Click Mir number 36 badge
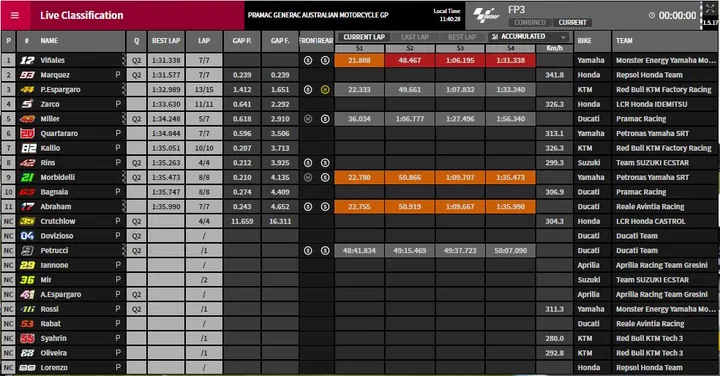Viewport: 720px width, 376px height. click(27, 280)
